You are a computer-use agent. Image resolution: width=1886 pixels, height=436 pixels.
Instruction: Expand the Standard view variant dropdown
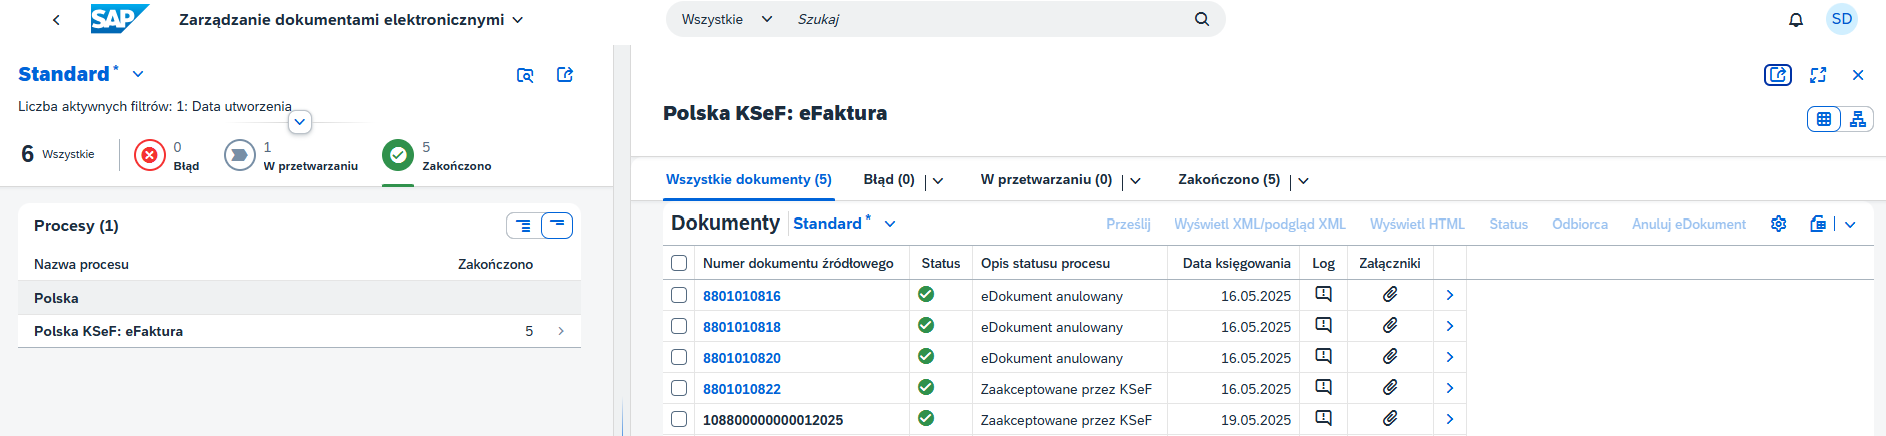click(138, 74)
